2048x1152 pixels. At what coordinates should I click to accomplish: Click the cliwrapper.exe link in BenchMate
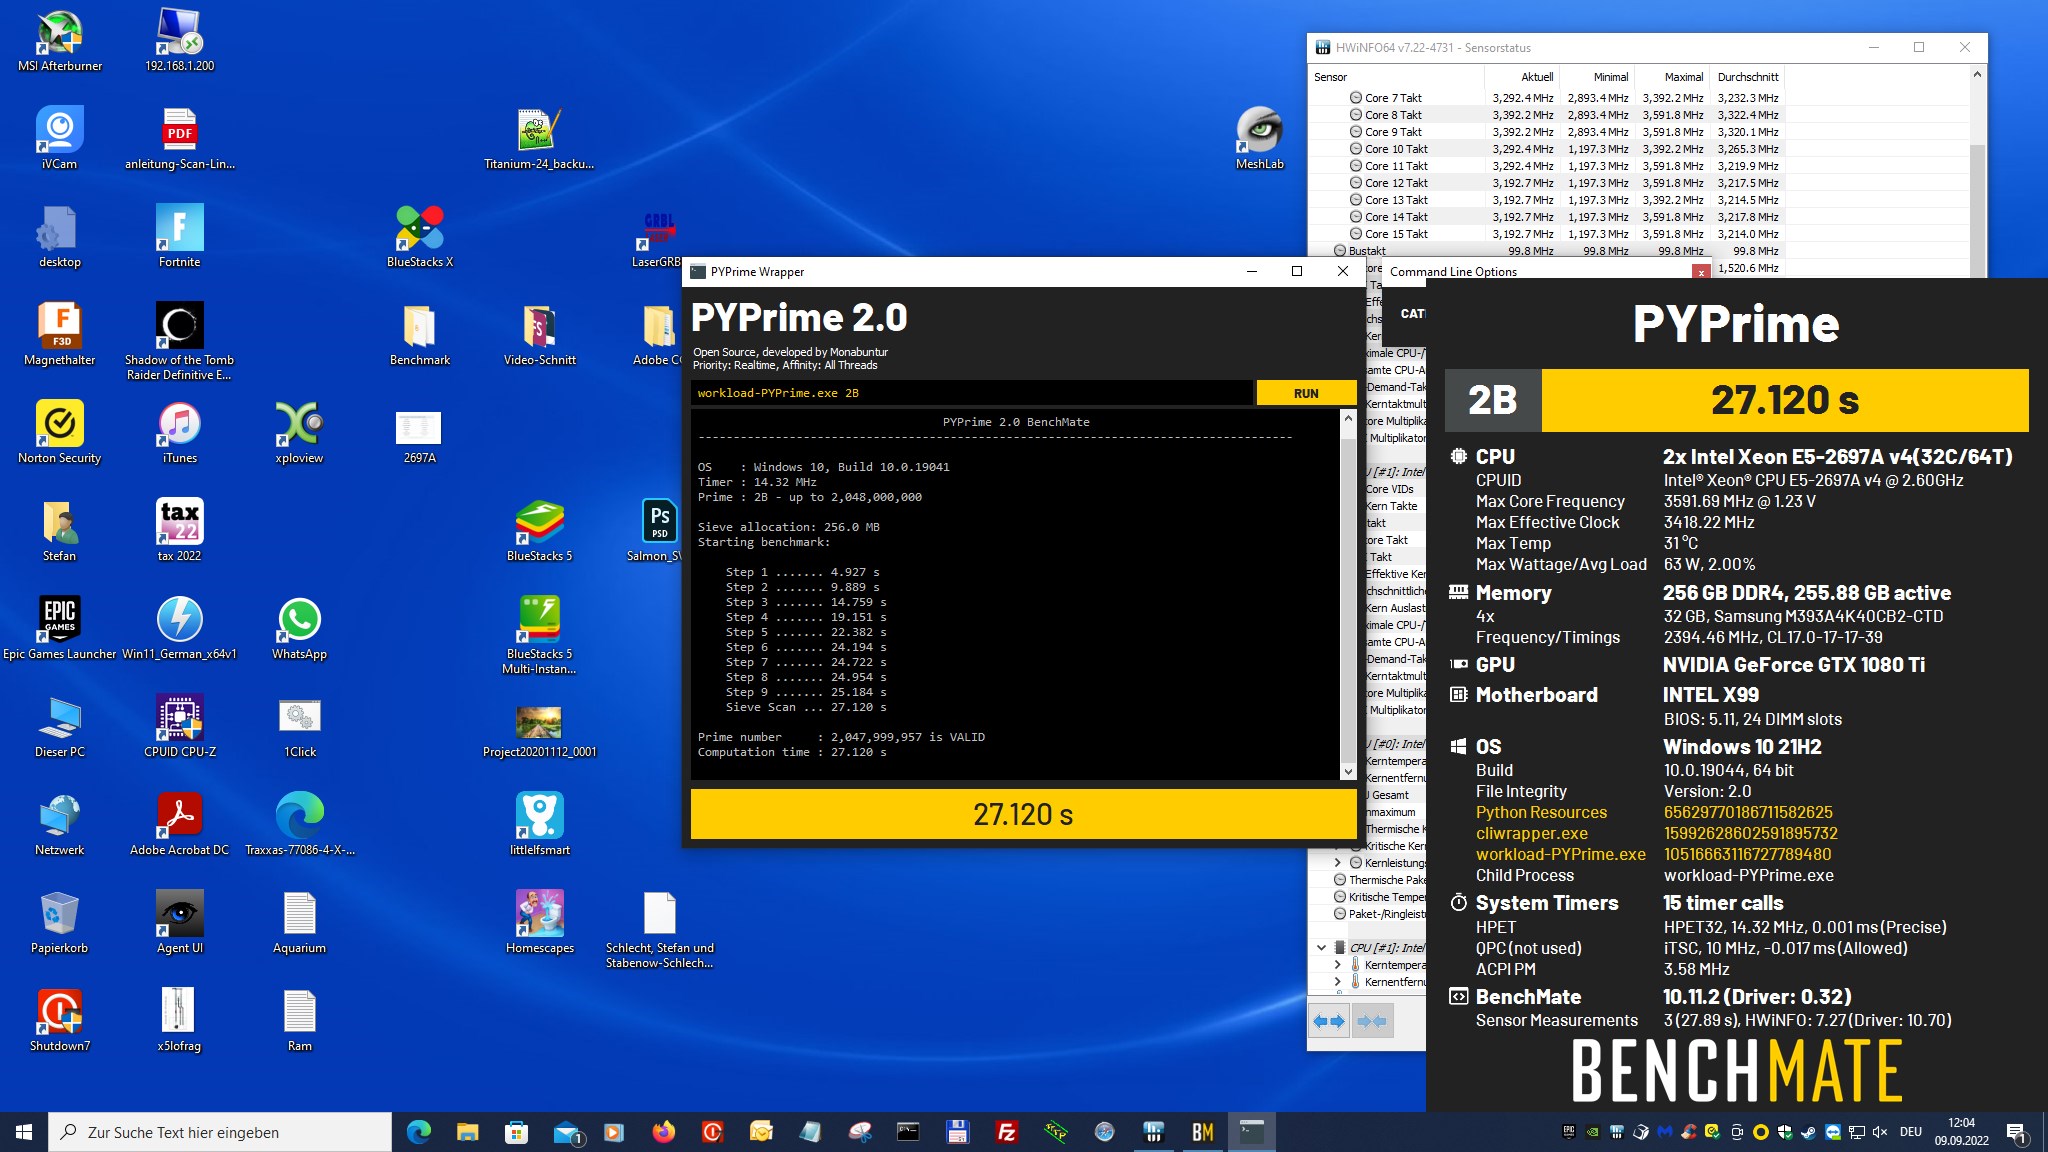(1532, 833)
